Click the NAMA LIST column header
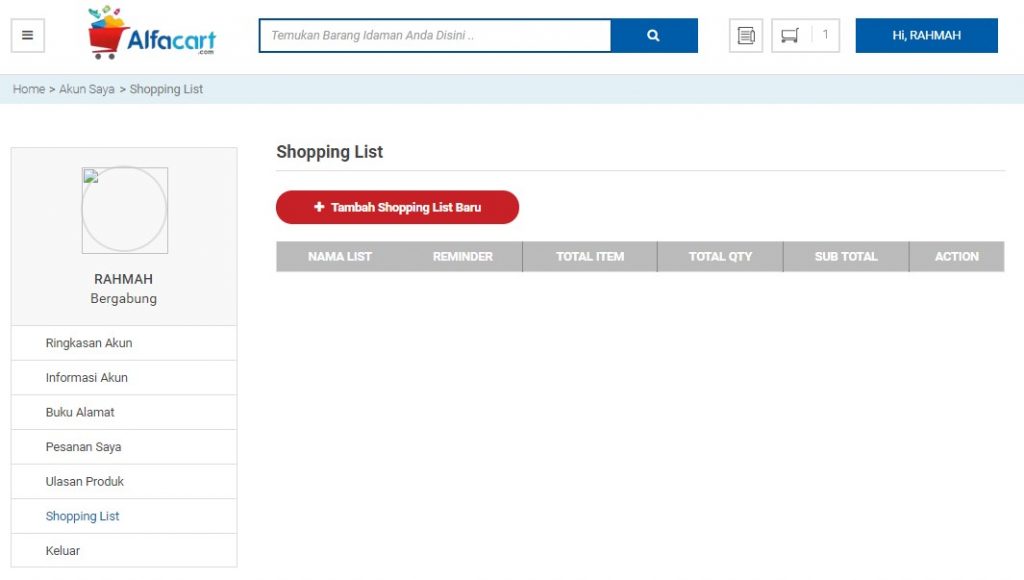The width and height of the screenshot is (1024, 580). tap(339, 257)
